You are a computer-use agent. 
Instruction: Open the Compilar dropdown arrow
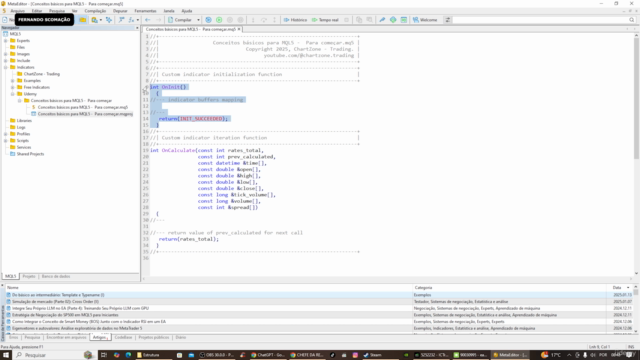click(198, 20)
